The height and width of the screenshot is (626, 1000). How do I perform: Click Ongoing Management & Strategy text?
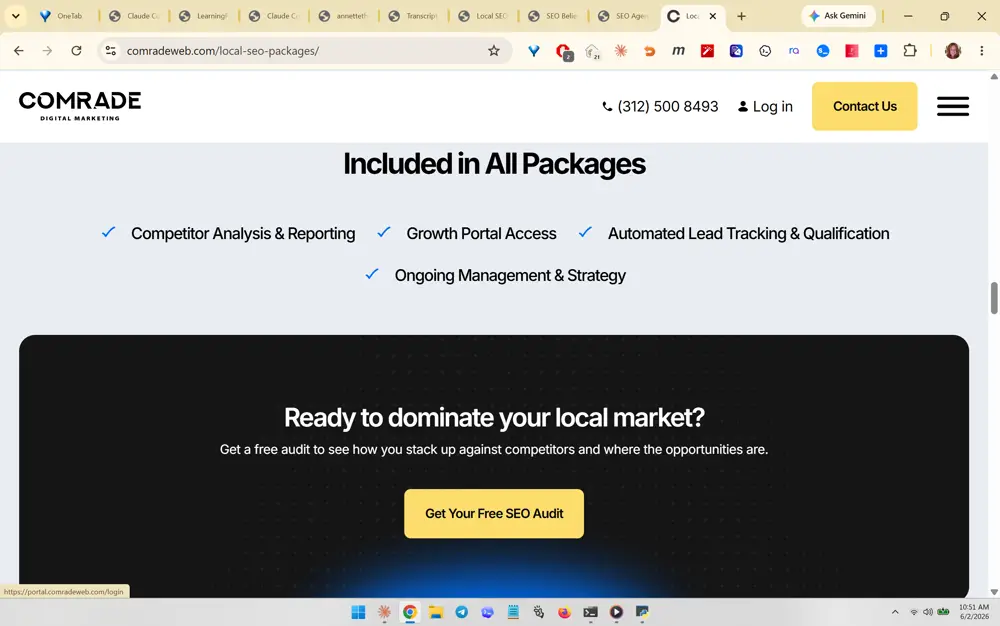[510, 275]
